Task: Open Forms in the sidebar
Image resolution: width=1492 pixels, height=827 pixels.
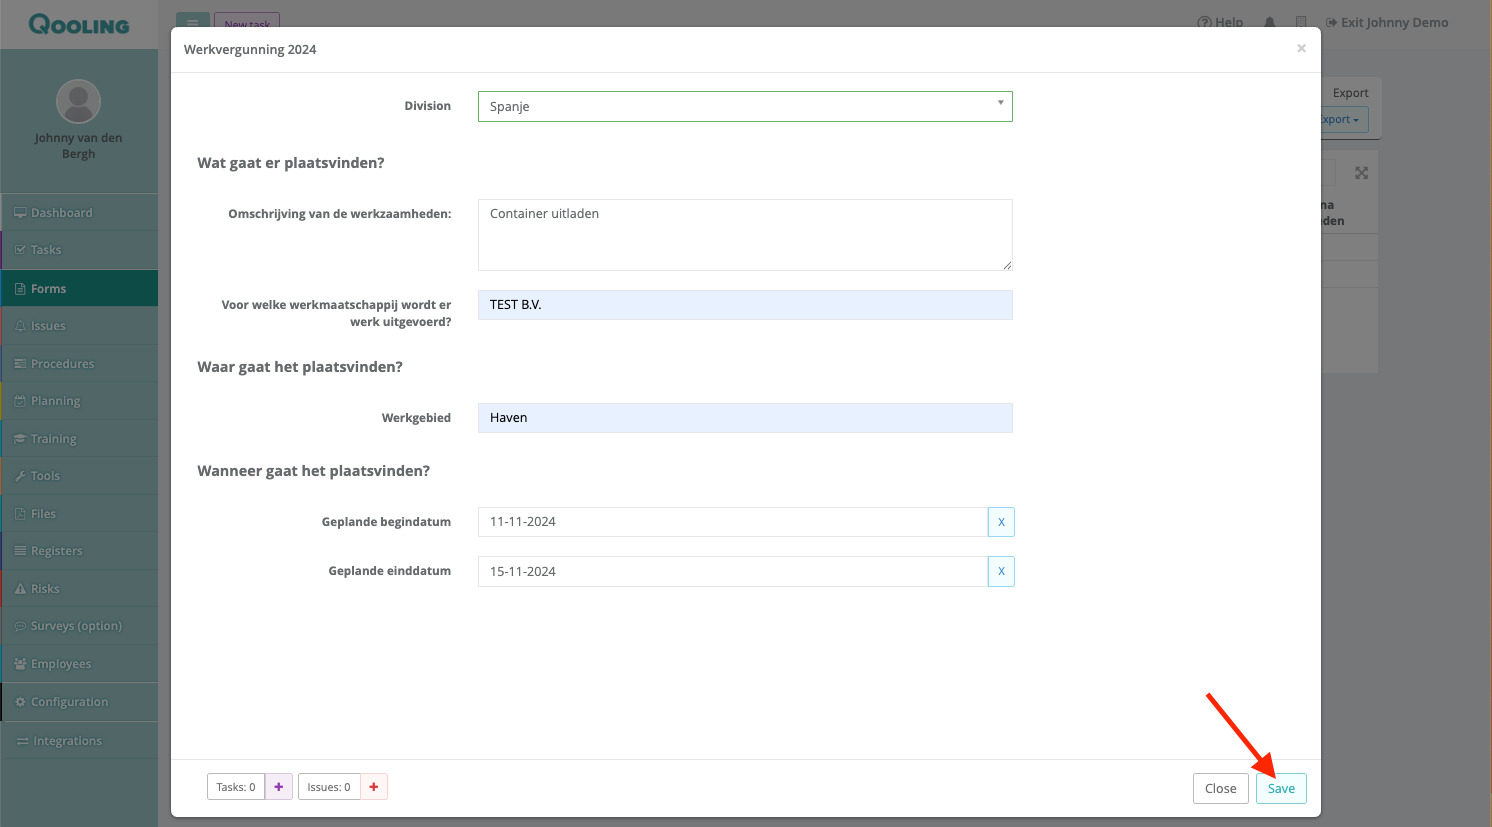Action: (79, 289)
